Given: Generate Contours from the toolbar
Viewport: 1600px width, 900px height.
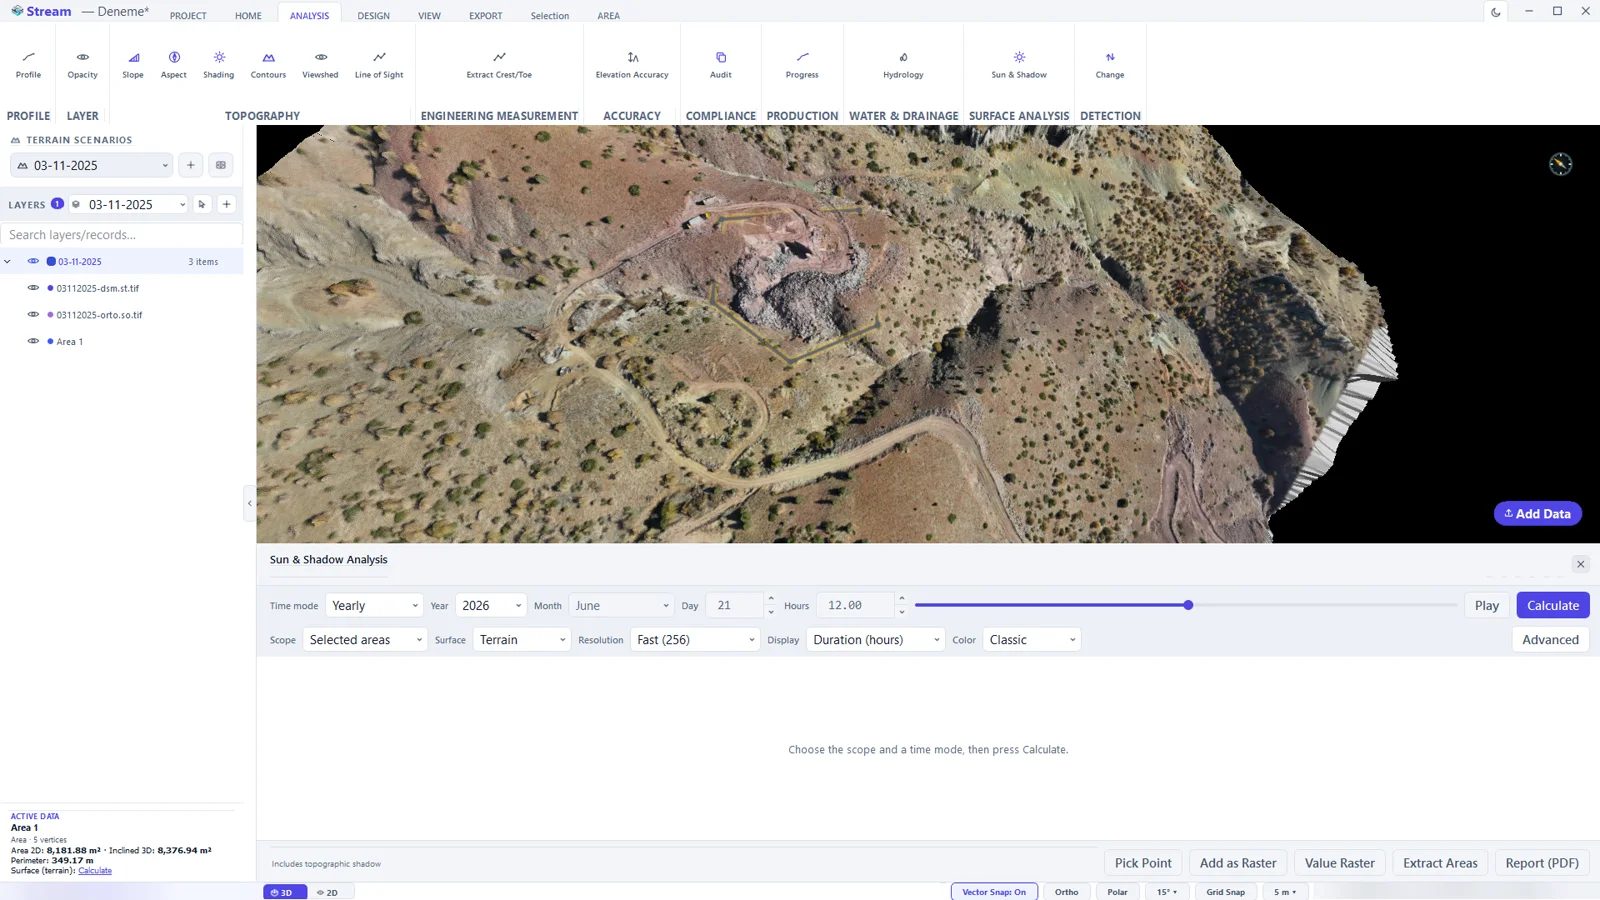Looking at the screenshot, I should (268, 65).
